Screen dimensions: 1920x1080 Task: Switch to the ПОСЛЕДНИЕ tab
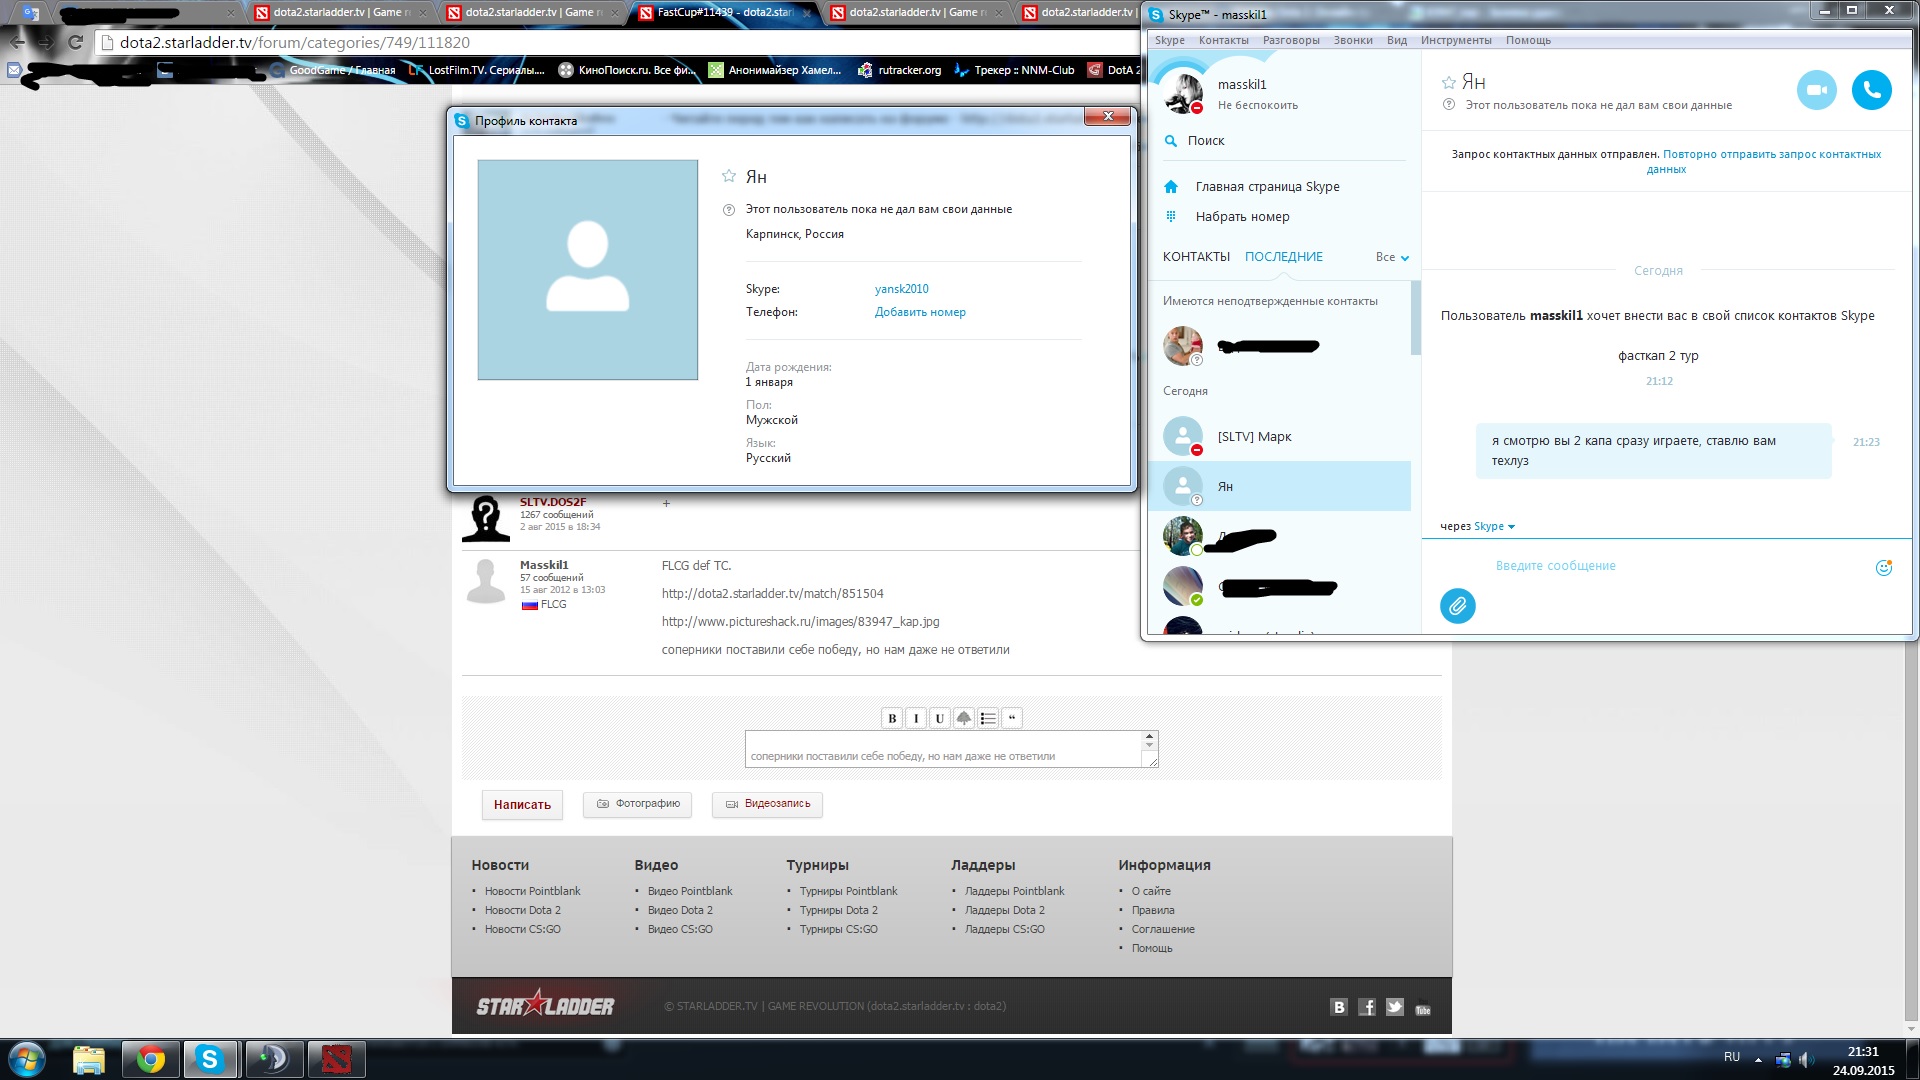pyautogui.click(x=1283, y=257)
